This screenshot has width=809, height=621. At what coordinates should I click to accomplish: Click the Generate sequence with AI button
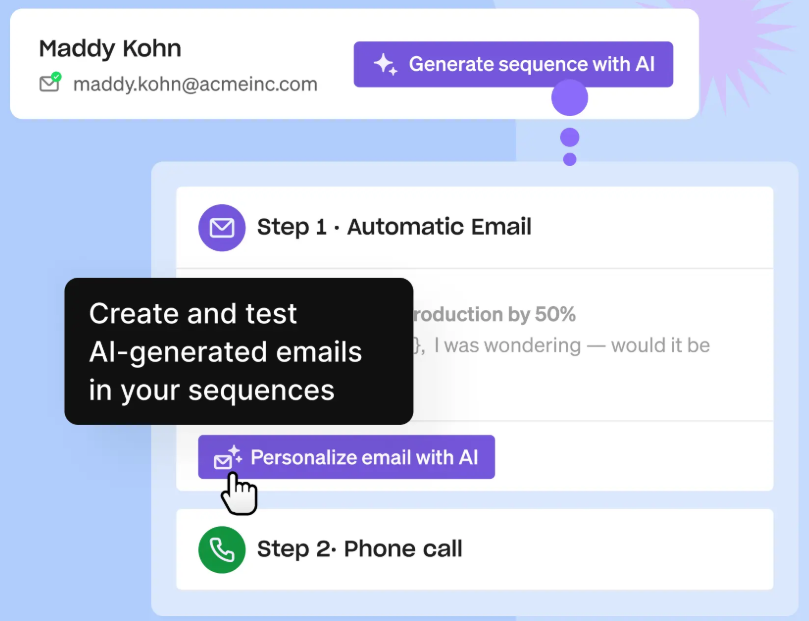[513, 64]
